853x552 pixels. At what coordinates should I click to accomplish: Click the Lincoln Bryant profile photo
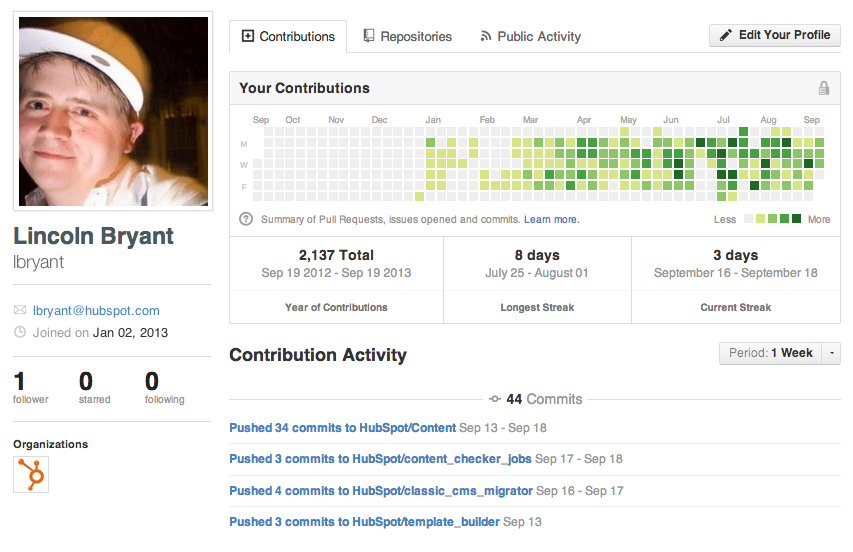[113, 111]
